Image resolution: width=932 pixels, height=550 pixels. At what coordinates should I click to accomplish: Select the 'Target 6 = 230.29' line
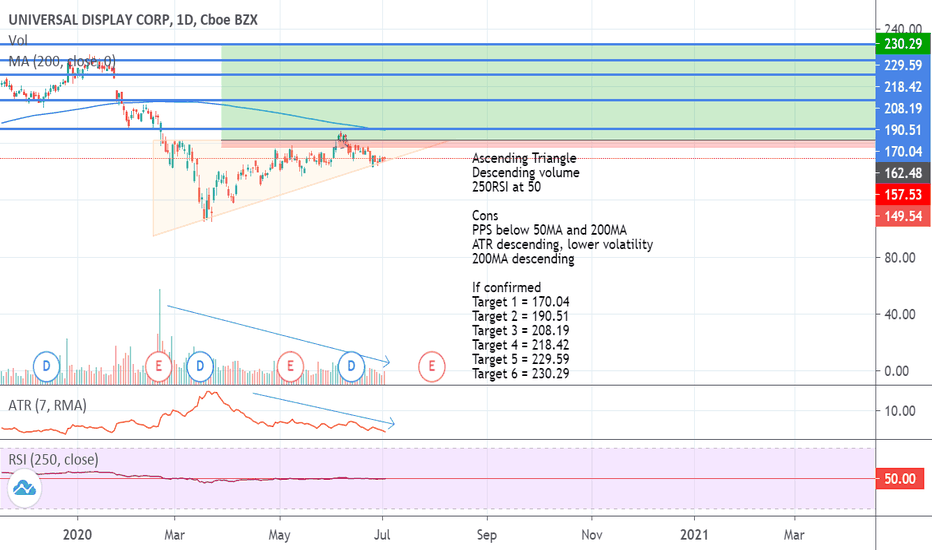tap(521, 373)
